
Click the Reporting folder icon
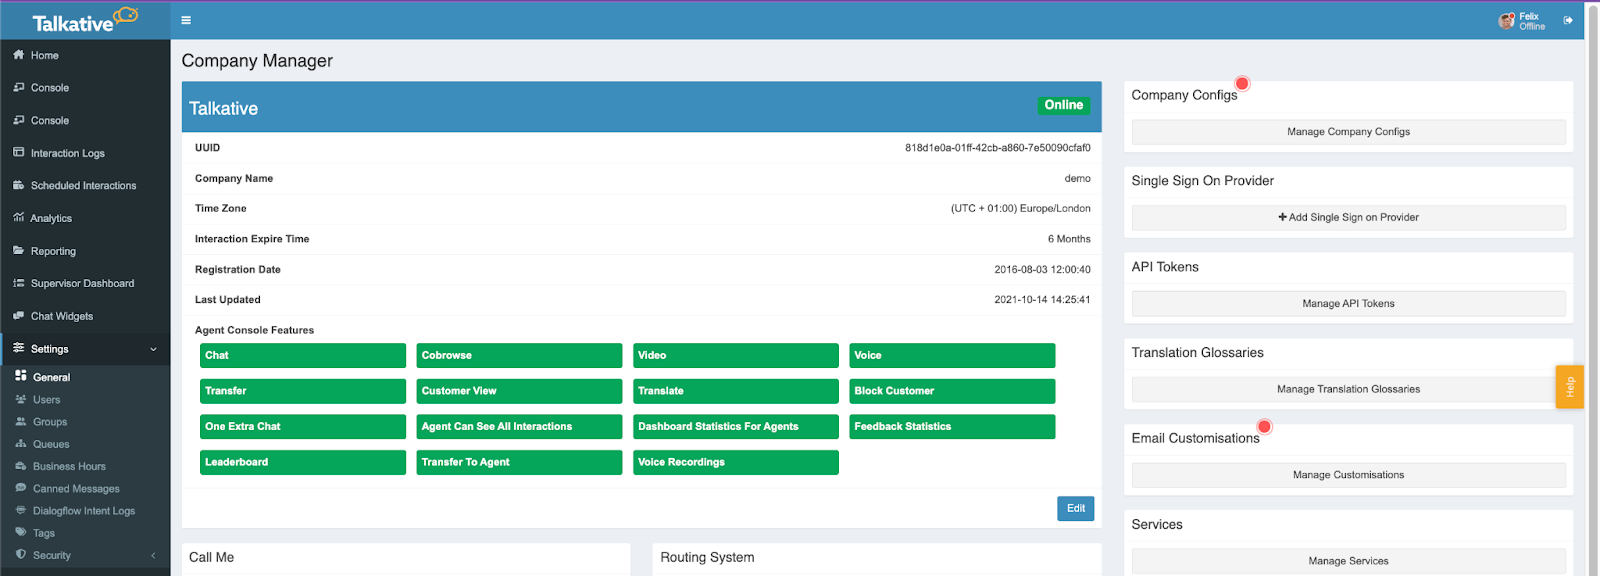(19, 251)
